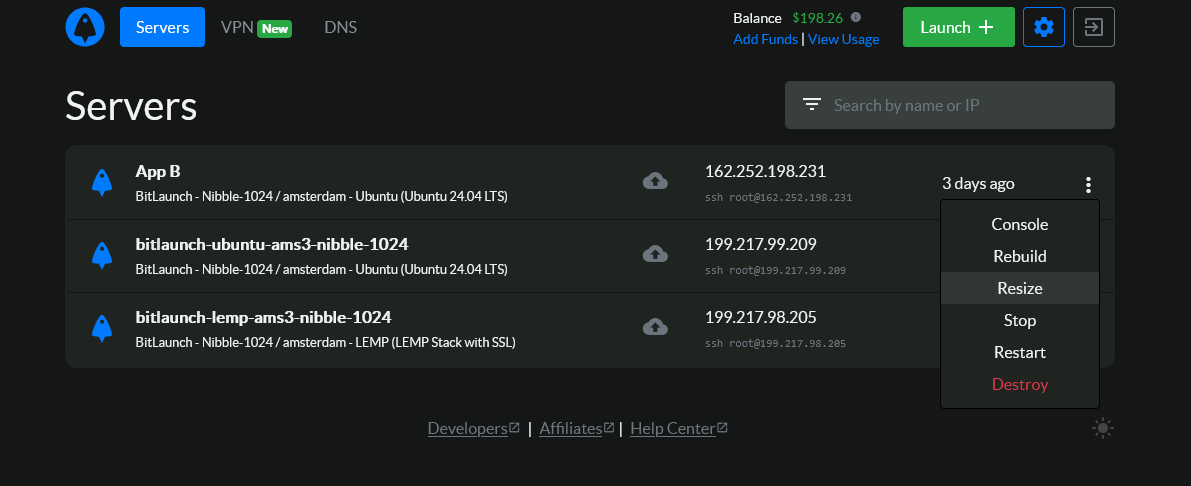Toggle light theme with the sun icon
1191x486 pixels.
pos(1103,429)
